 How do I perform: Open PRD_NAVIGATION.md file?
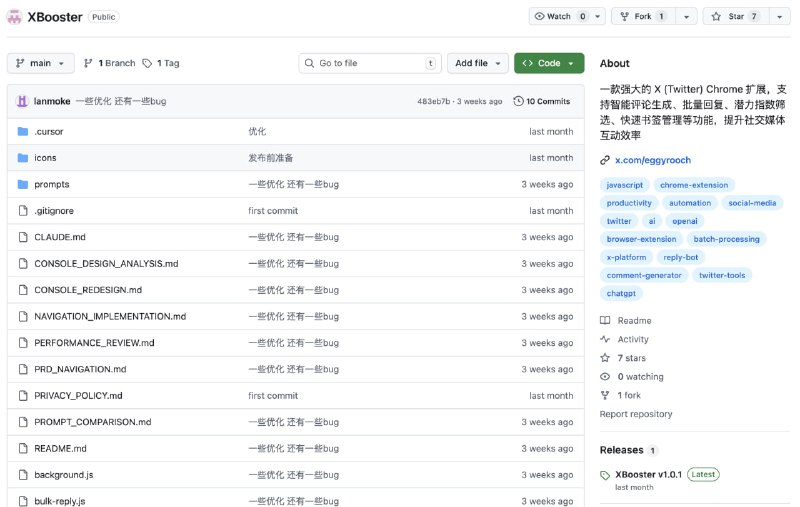point(80,369)
